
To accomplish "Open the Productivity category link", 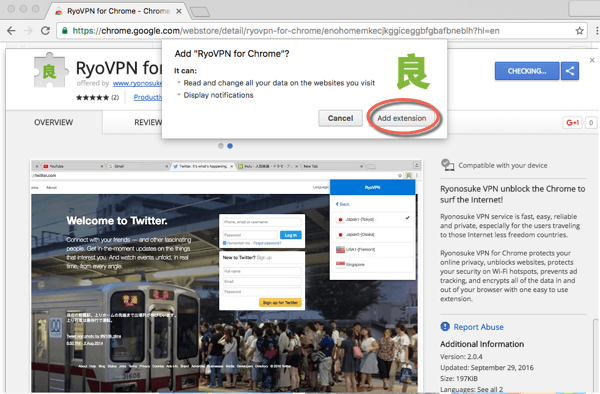I will tap(148, 98).
